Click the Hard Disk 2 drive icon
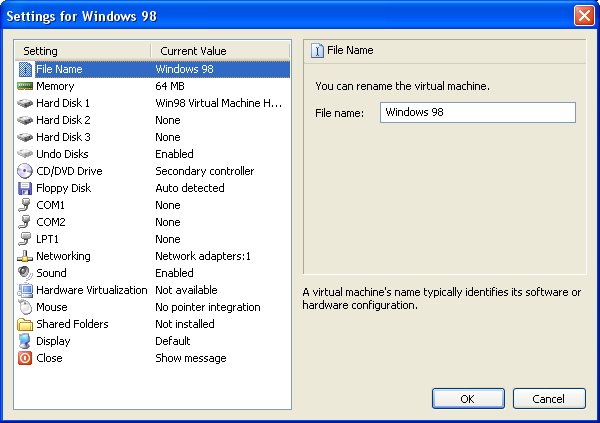The width and height of the screenshot is (600, 423). 25,120
